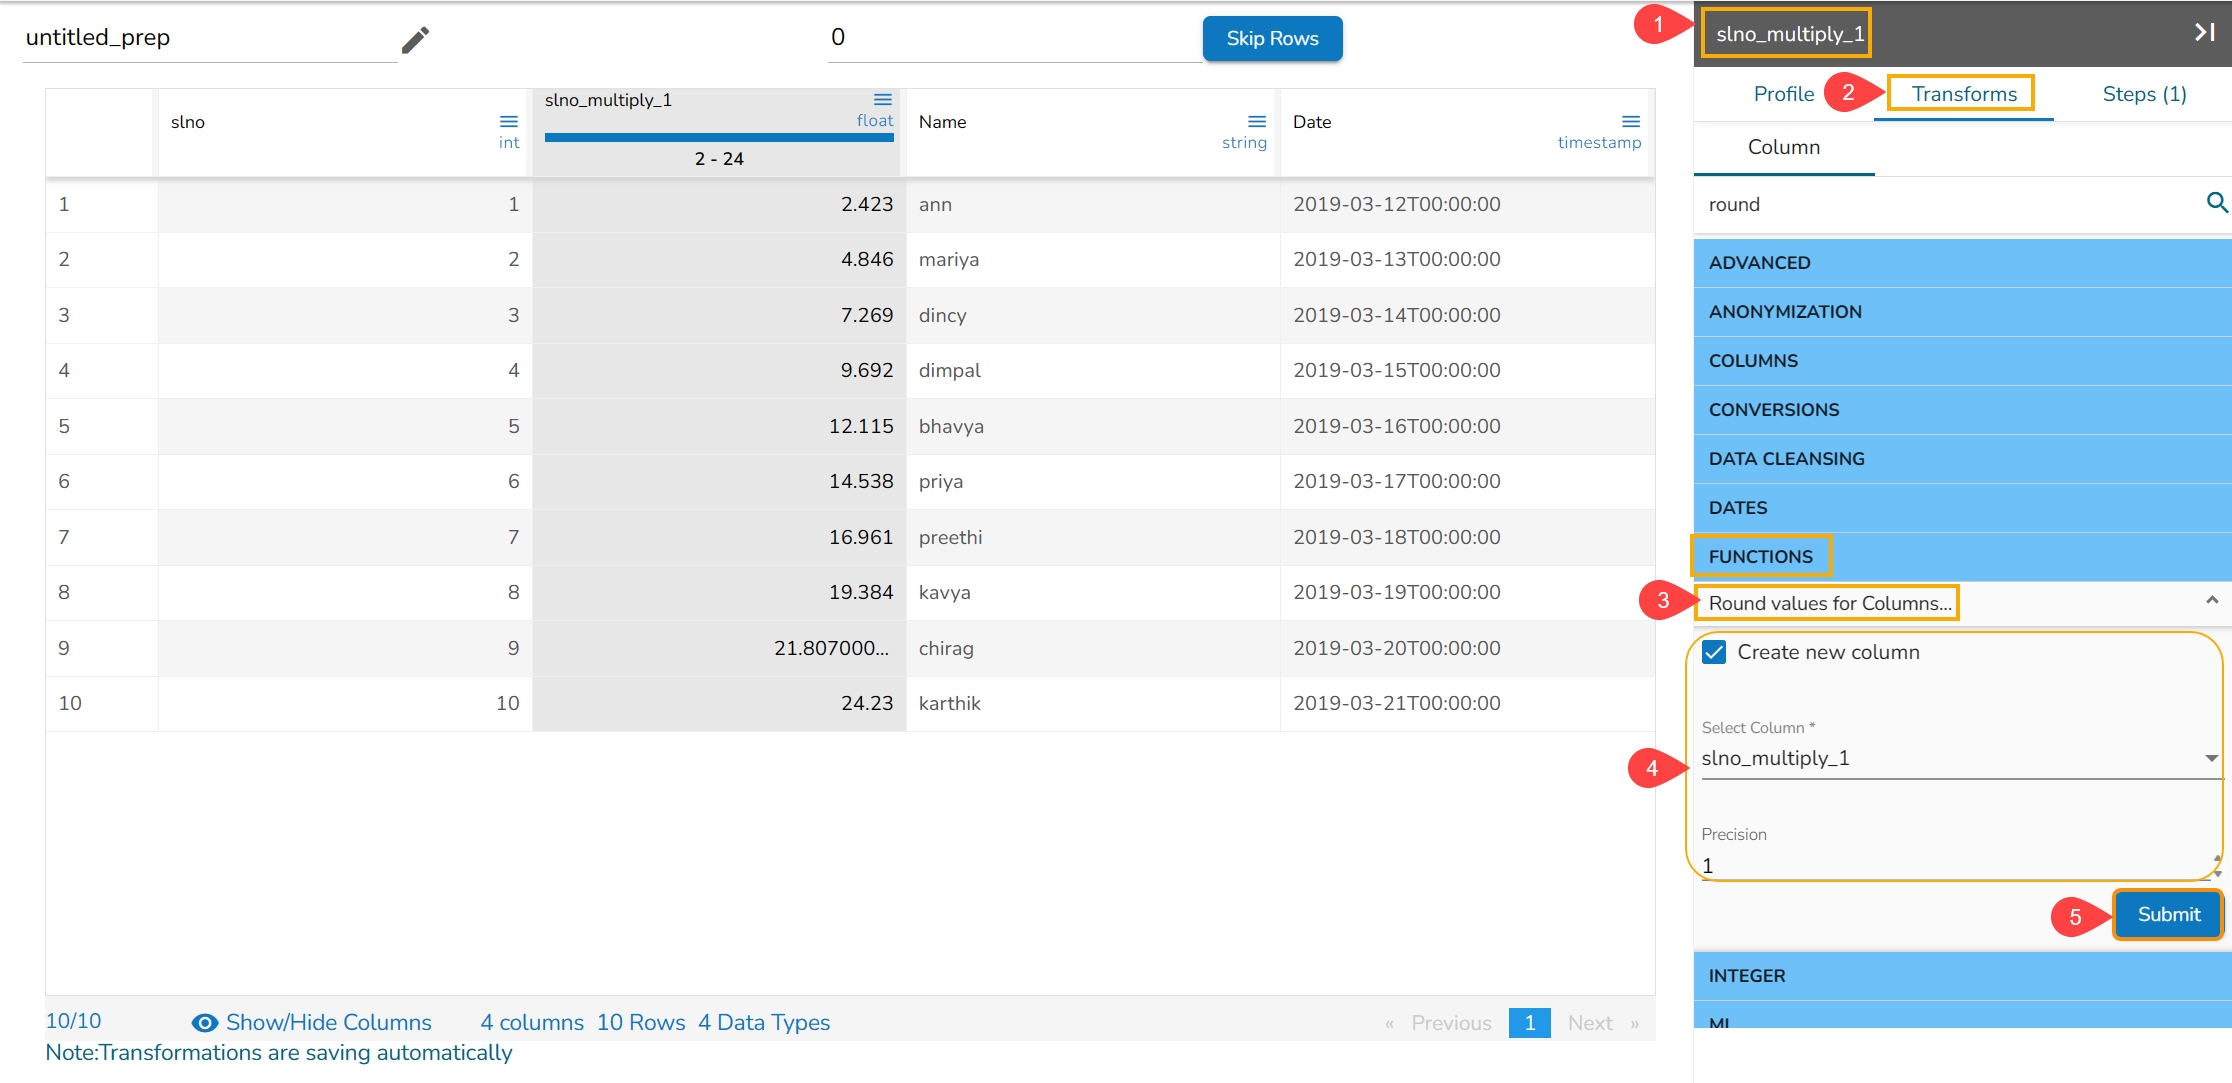The image size is (2232, 1083).
Task: Collapse Round values for Columns section
Action: coord(2211,601)
